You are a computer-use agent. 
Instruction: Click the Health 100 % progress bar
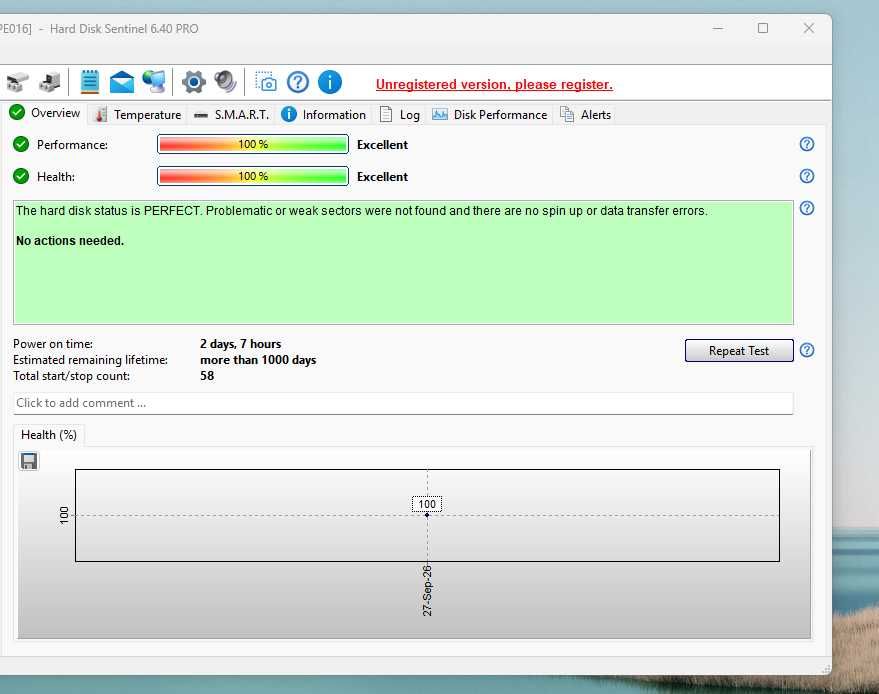click(253, 176)
